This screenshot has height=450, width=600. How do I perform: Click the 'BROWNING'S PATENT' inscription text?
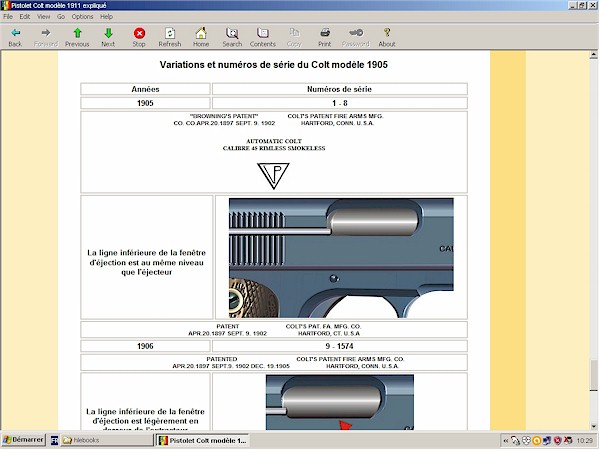(x=224, y=116)
